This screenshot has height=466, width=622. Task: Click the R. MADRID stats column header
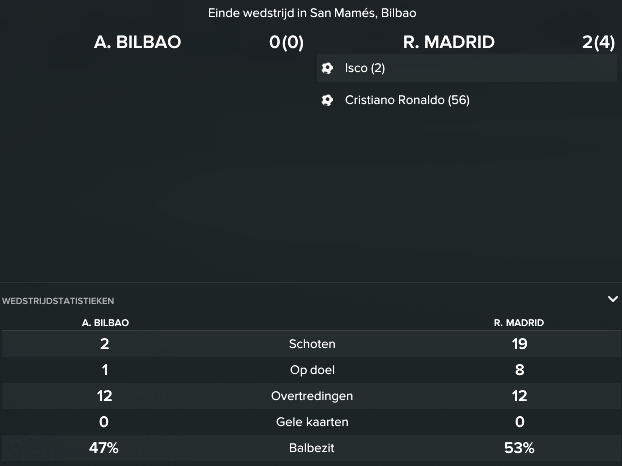click(518, 323)
